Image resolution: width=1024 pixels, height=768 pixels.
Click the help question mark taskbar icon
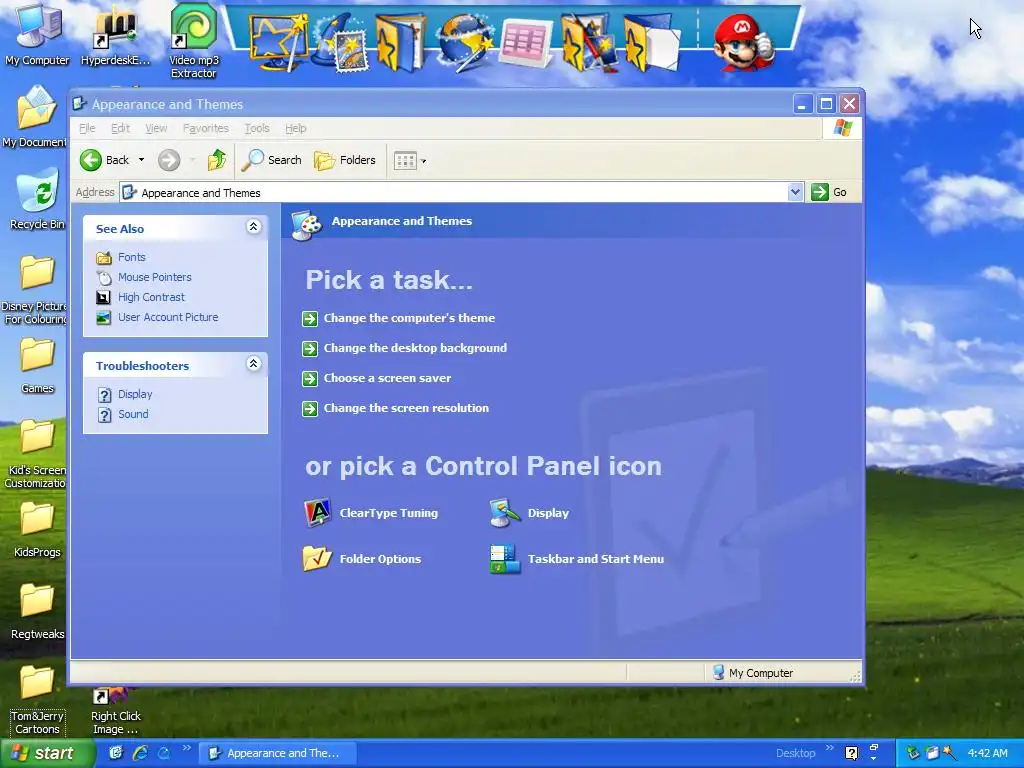(x=852, y=753)
